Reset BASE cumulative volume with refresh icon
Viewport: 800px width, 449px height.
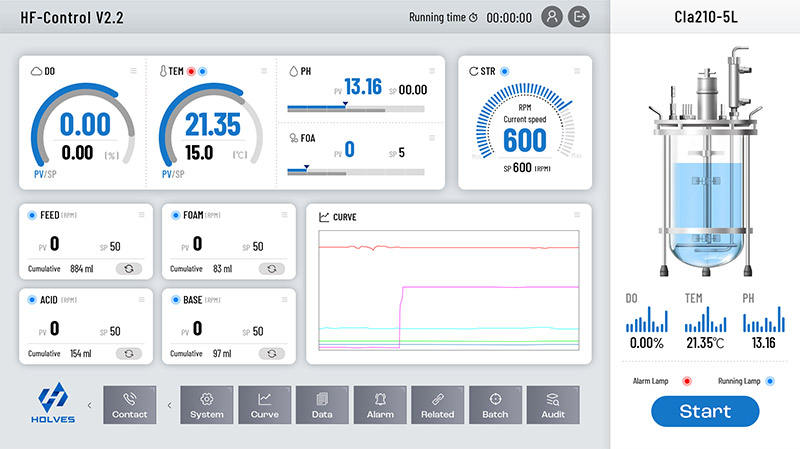pos(272,353)
